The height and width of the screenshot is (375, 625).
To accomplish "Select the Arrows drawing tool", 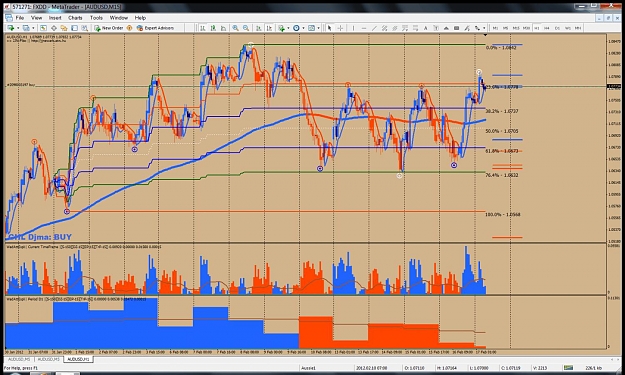I will coord(477,28).
